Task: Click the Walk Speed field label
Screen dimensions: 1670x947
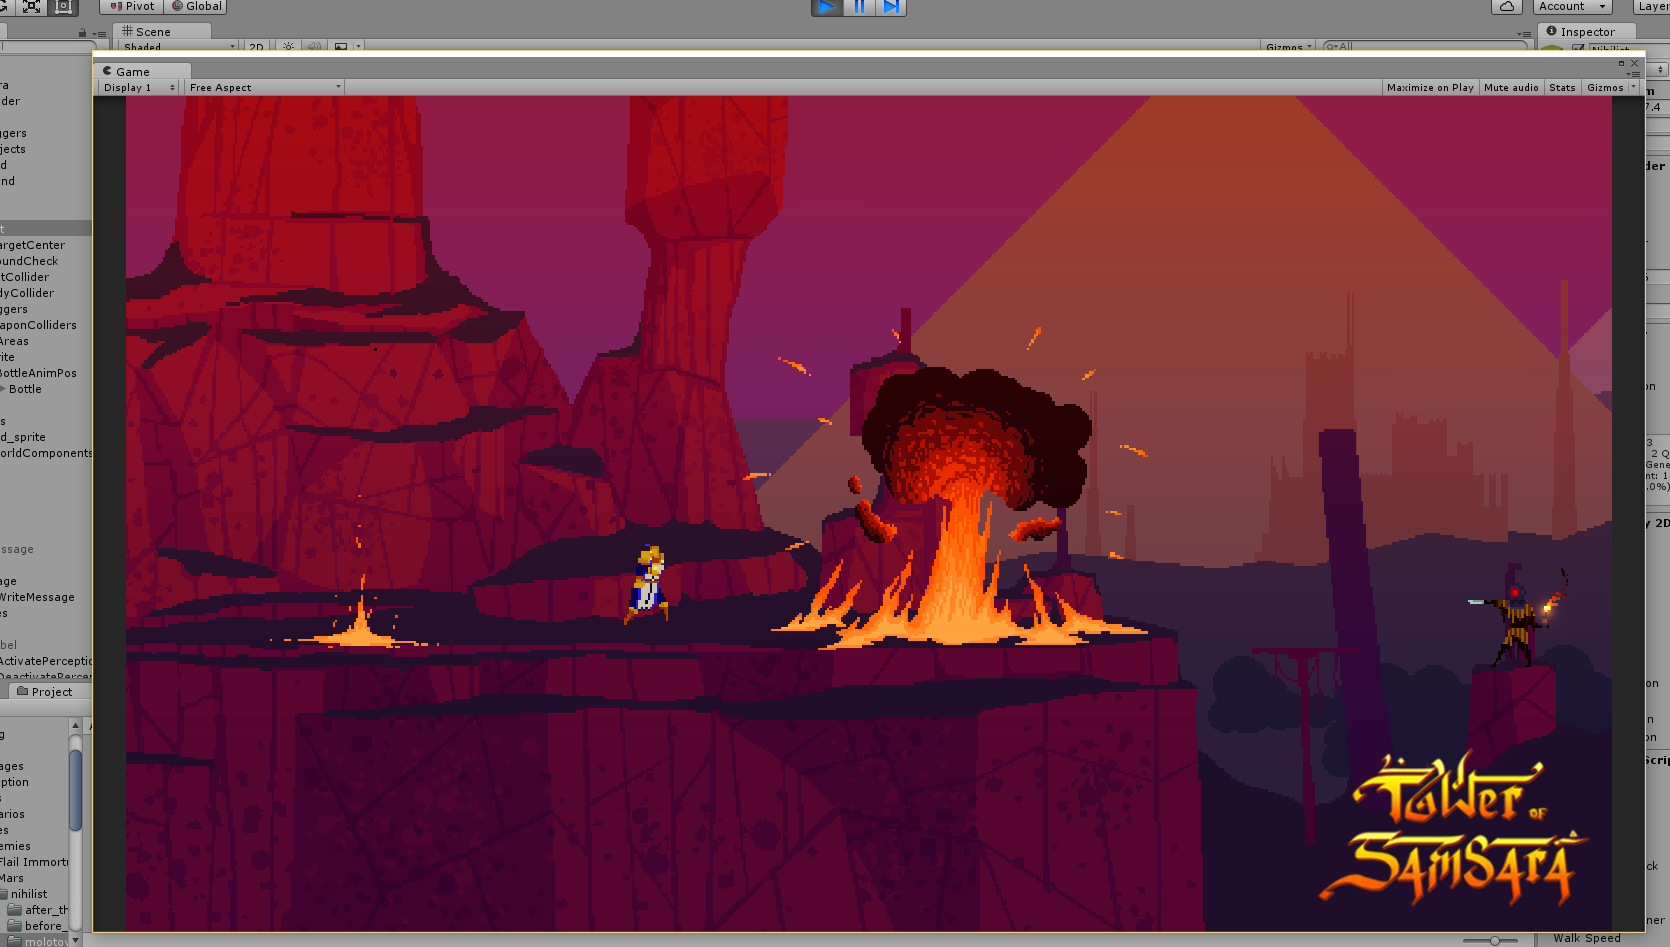Action: click(1587, 938)
